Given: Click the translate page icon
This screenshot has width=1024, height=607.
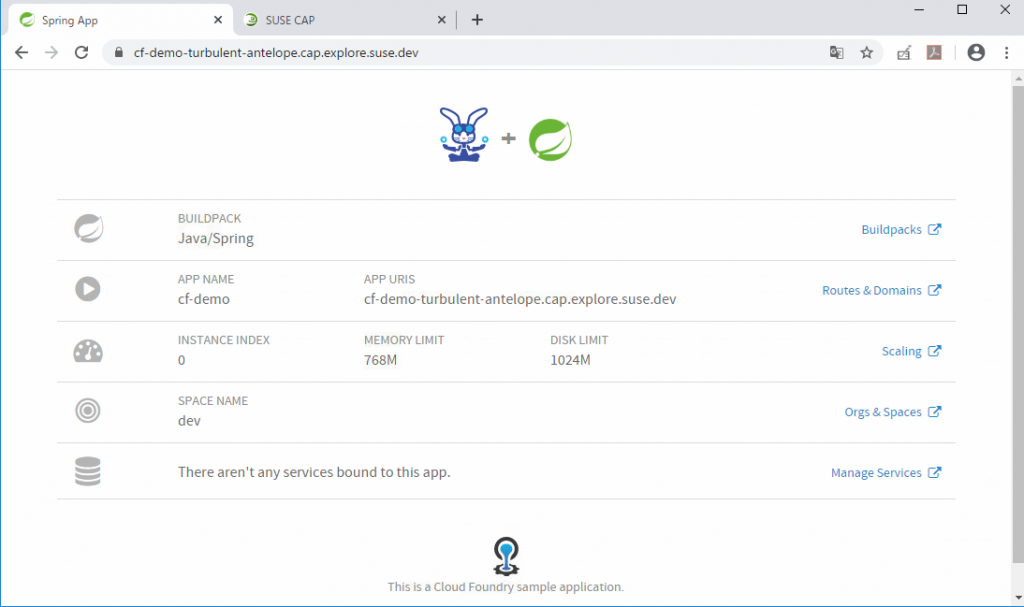Looking at the screenshot, I should [x=837, y=53].
